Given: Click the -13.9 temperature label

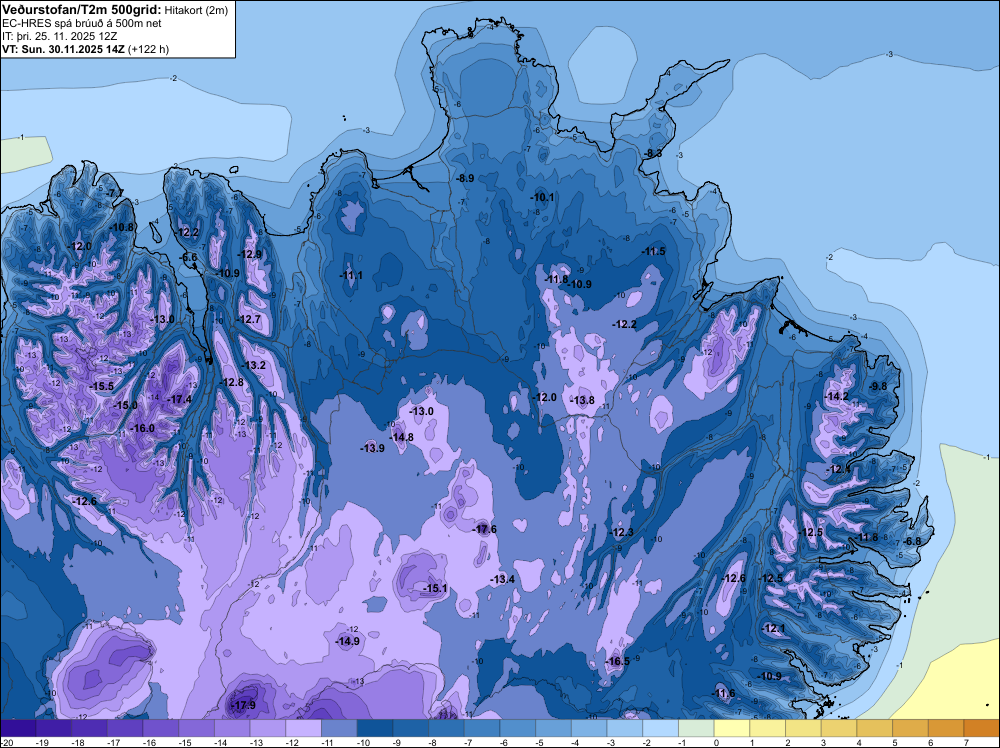Looking at the screenshot, I should pos(372,448).
